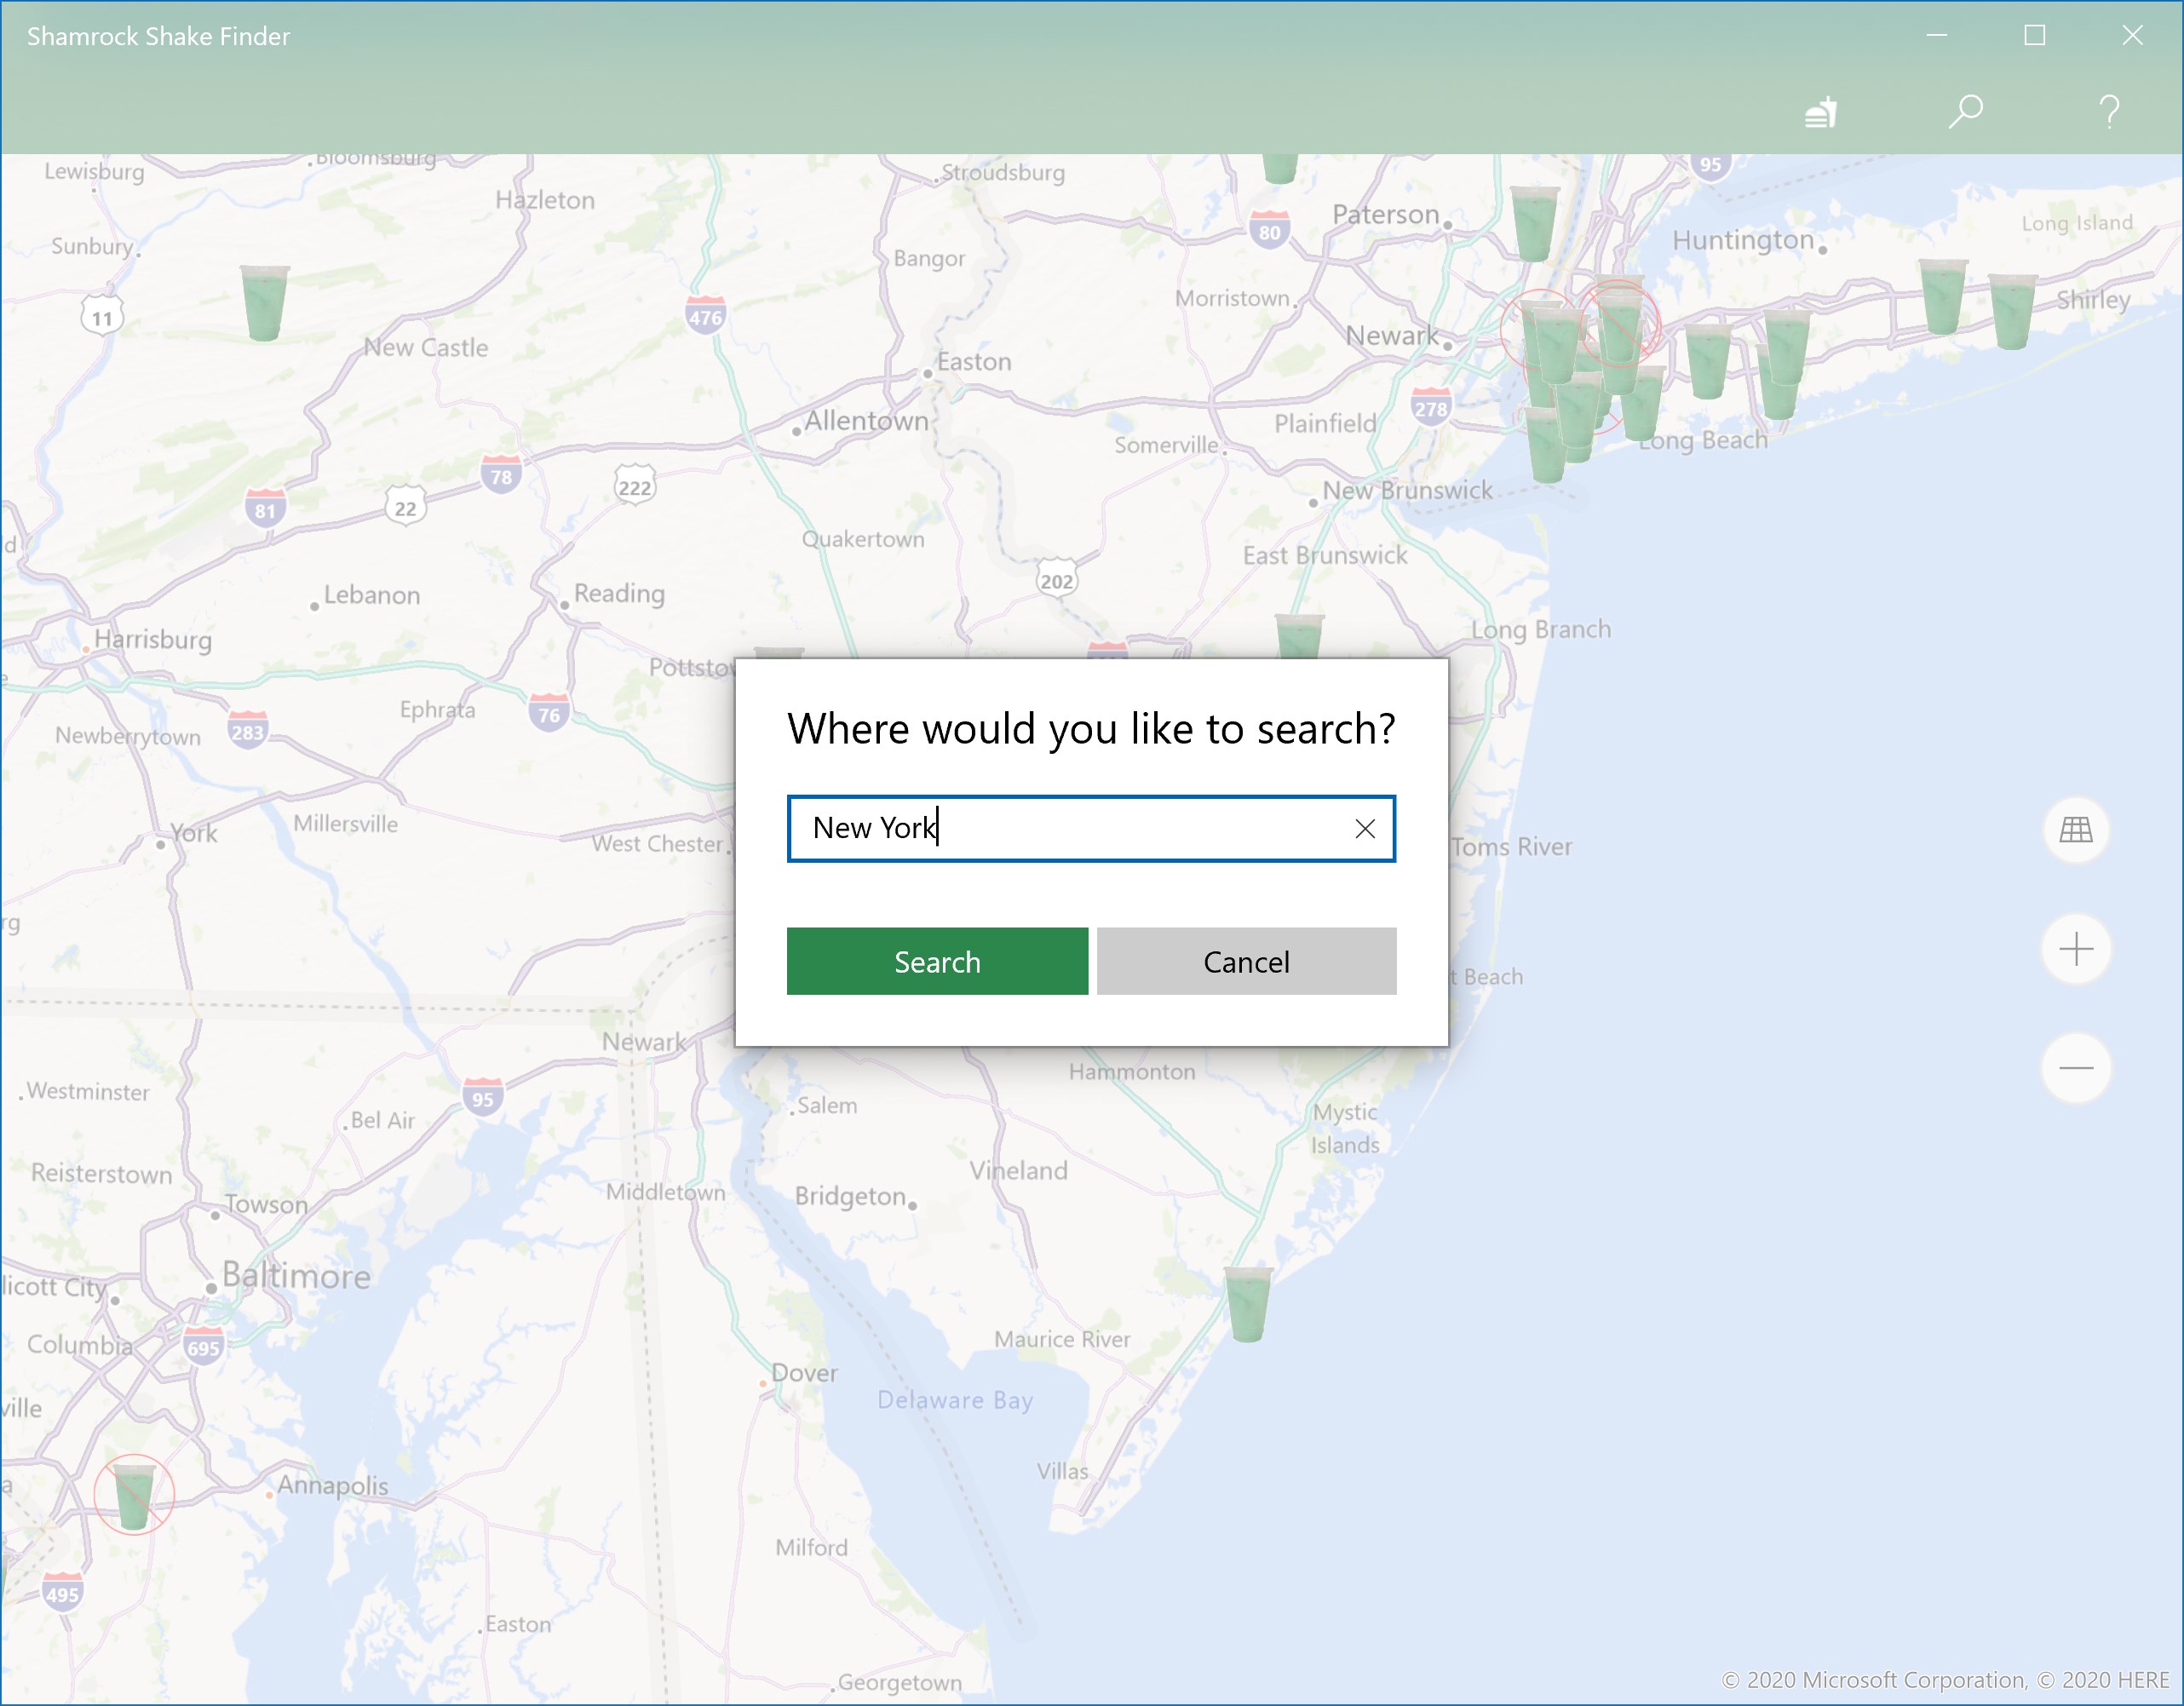Click into the New York search field
This screenshot has width=2184, height=1706.
pos(1060,829)
